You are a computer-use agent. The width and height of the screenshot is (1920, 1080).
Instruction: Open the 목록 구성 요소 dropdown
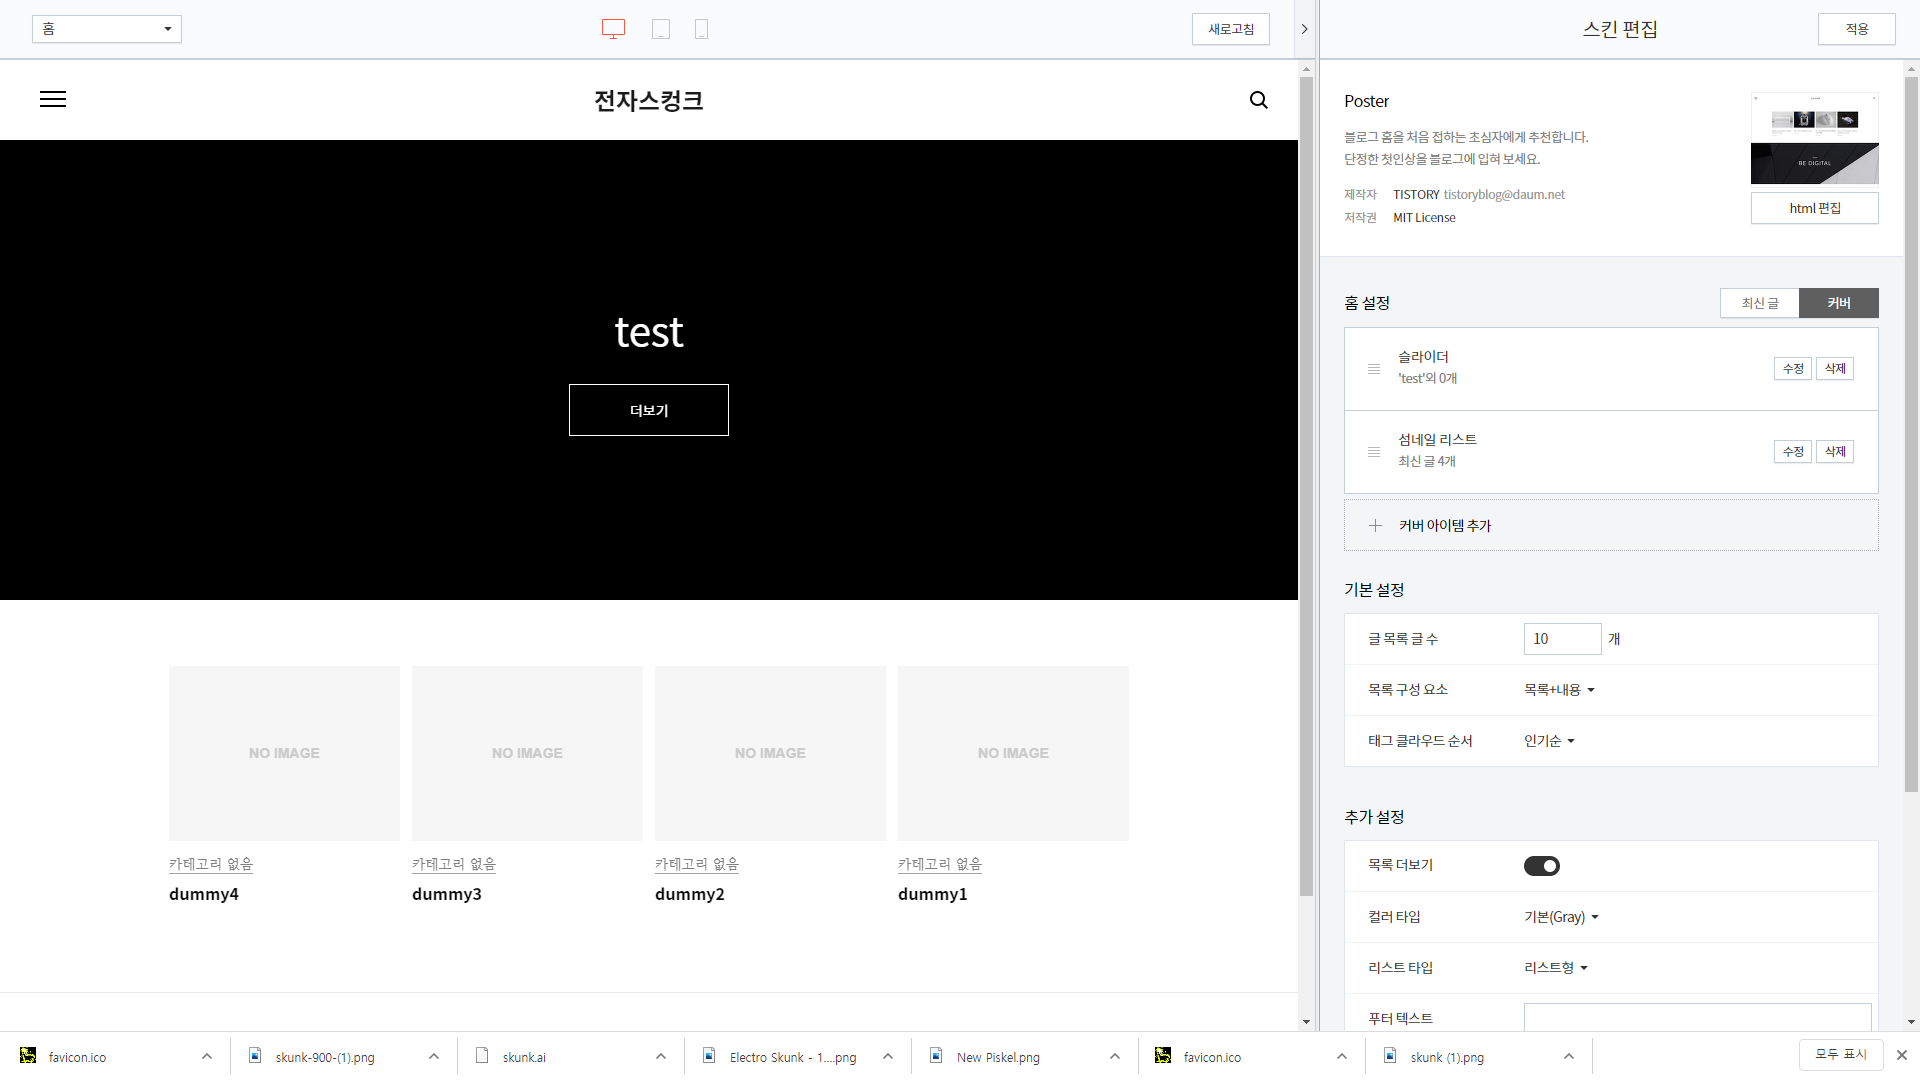tap(1558, 690)
